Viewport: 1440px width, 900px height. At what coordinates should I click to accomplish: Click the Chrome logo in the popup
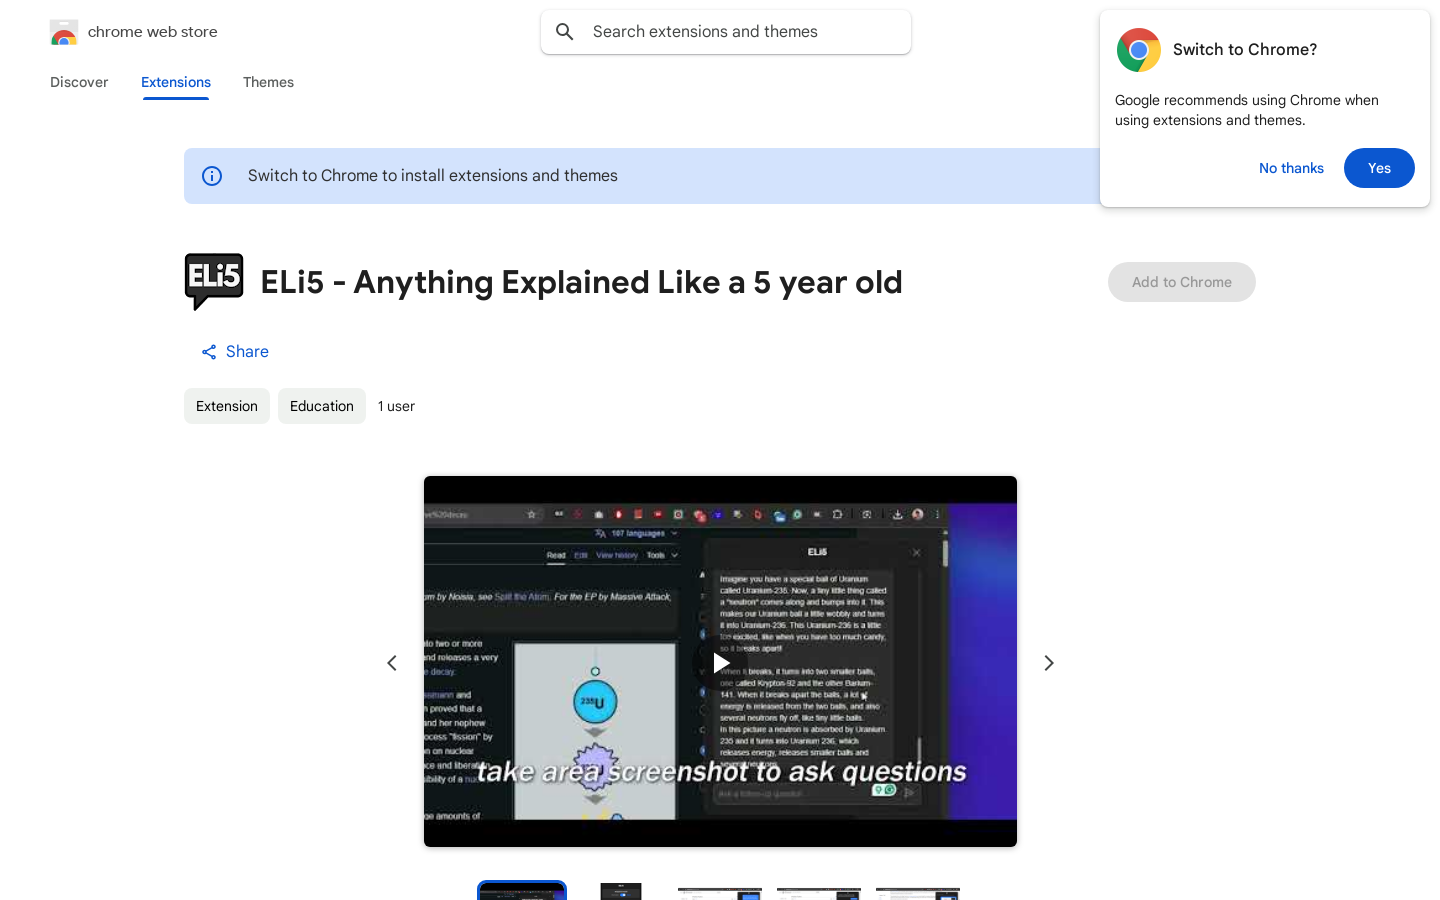pos(1139,50)
